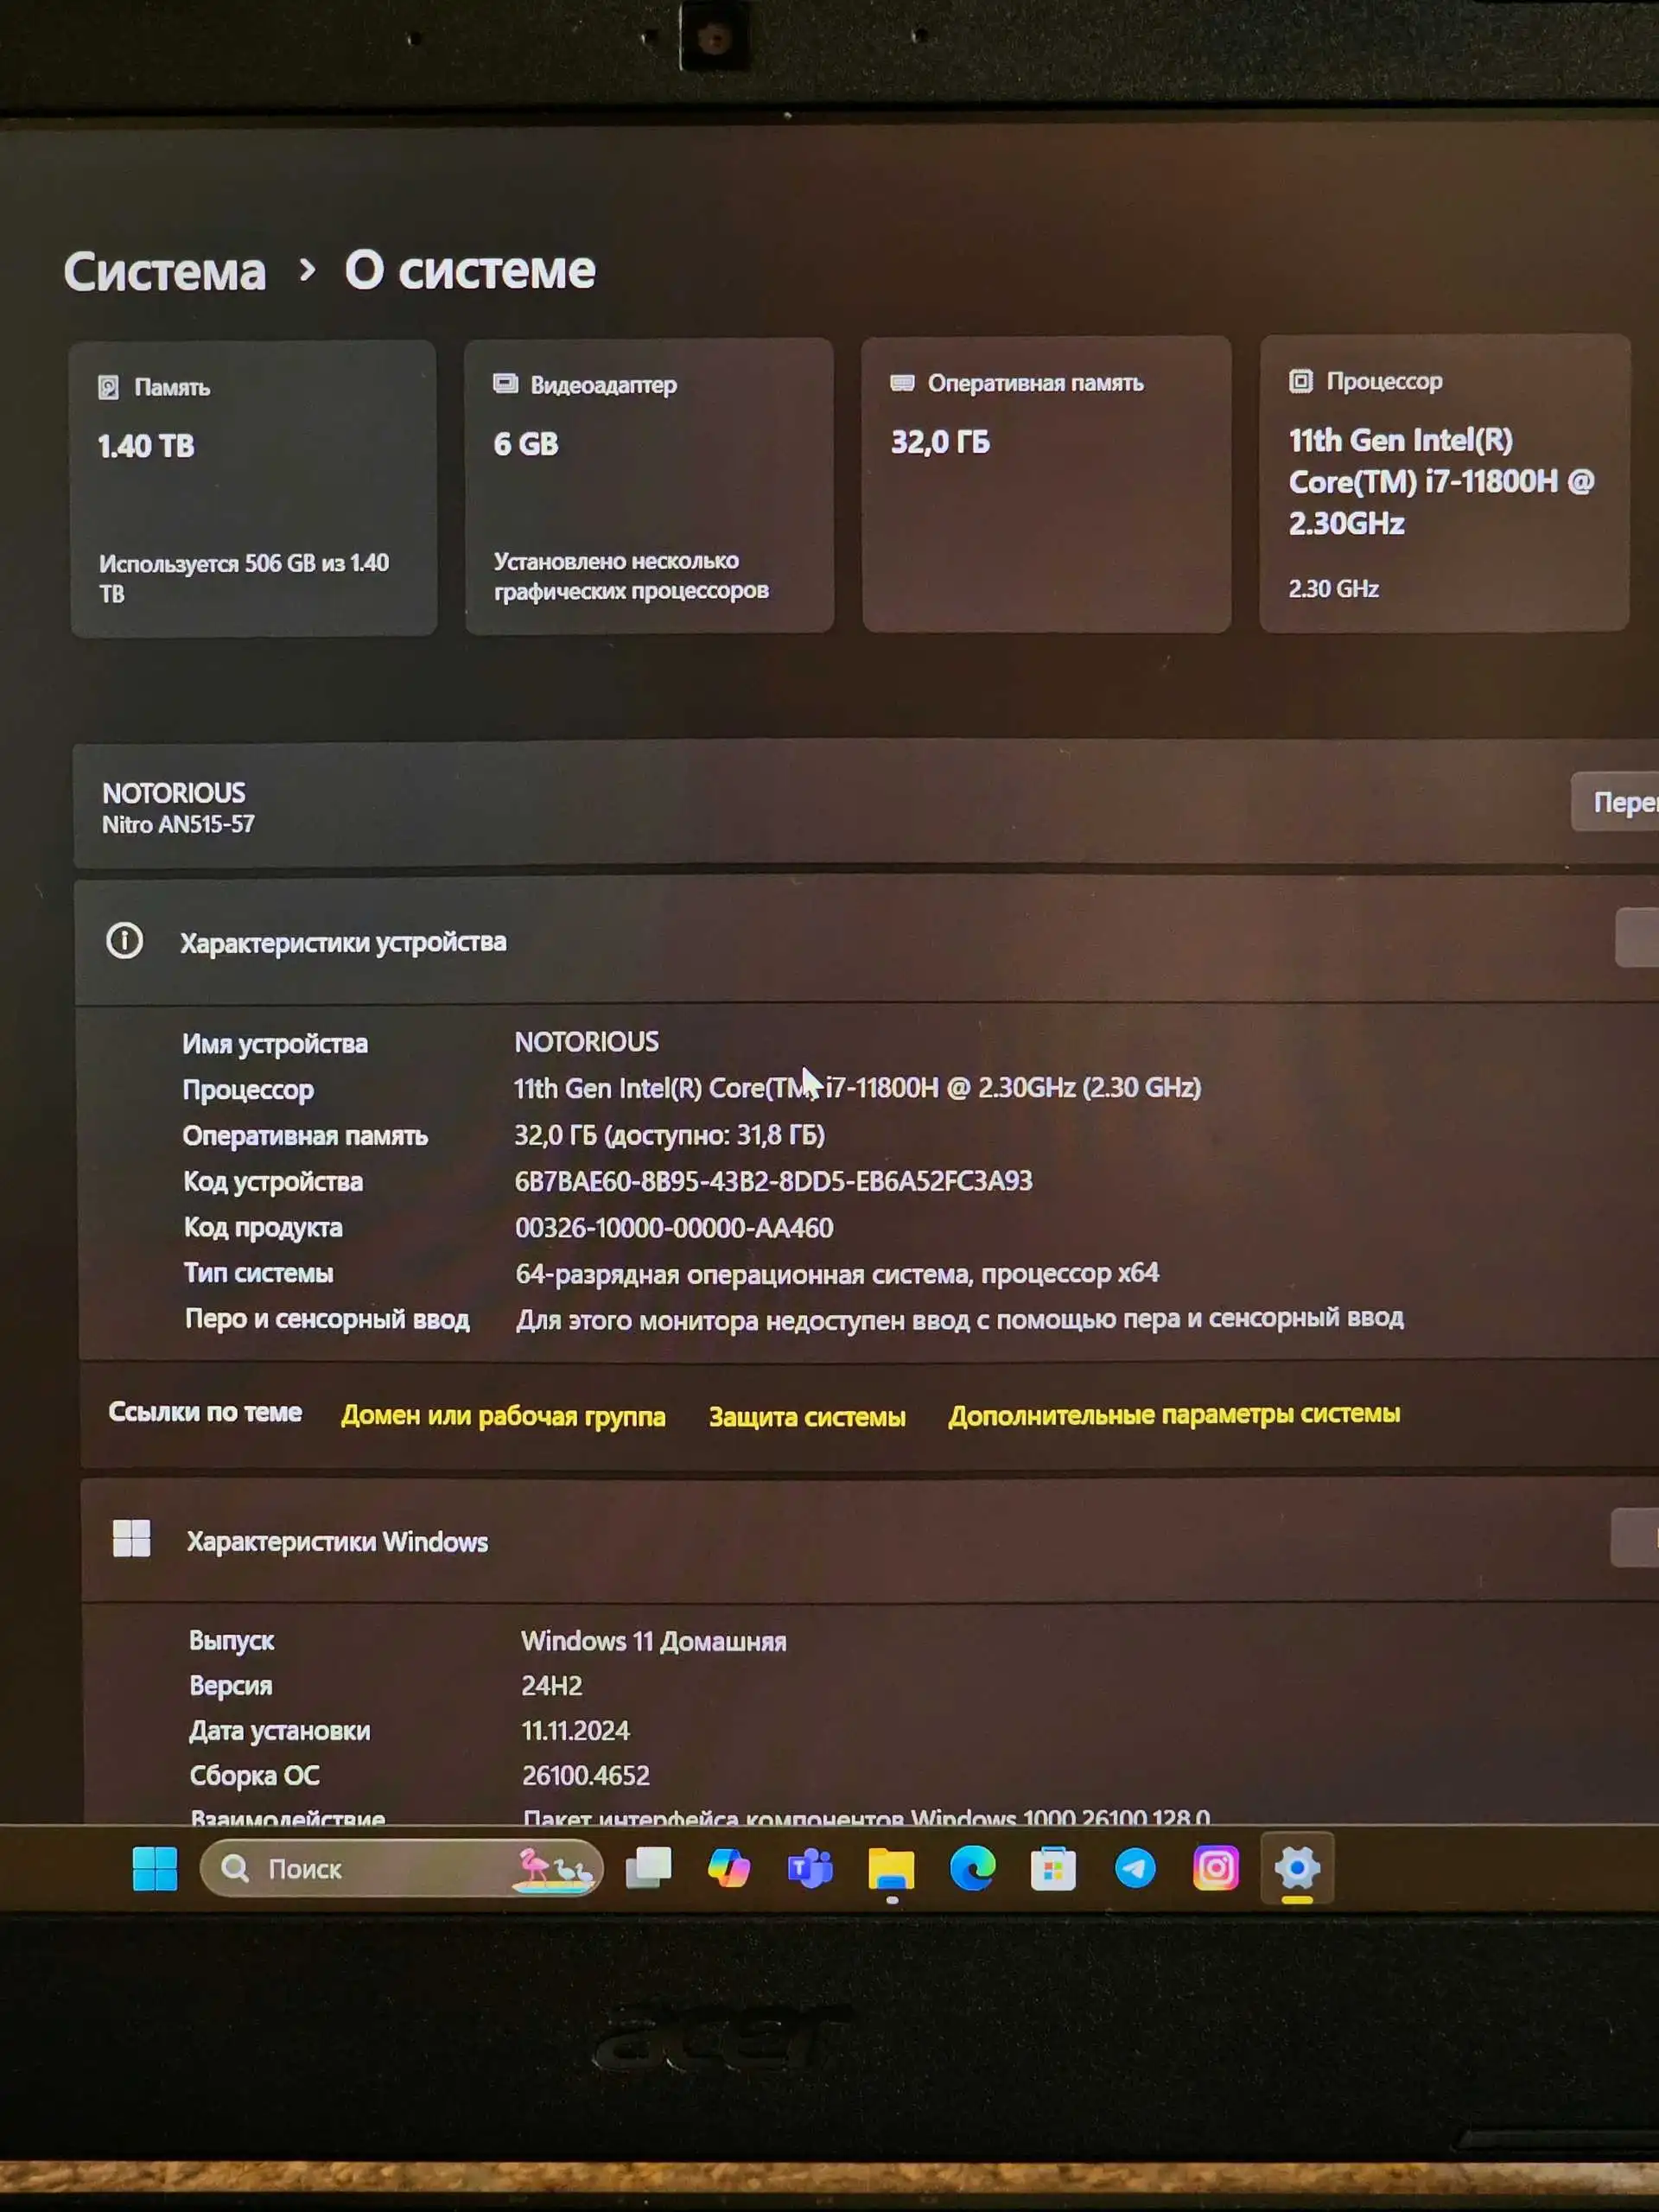The height and width of the screenshot is (2212, 1659).
Task: Click the О системе breadcrumb item
Action: point(468,271)
